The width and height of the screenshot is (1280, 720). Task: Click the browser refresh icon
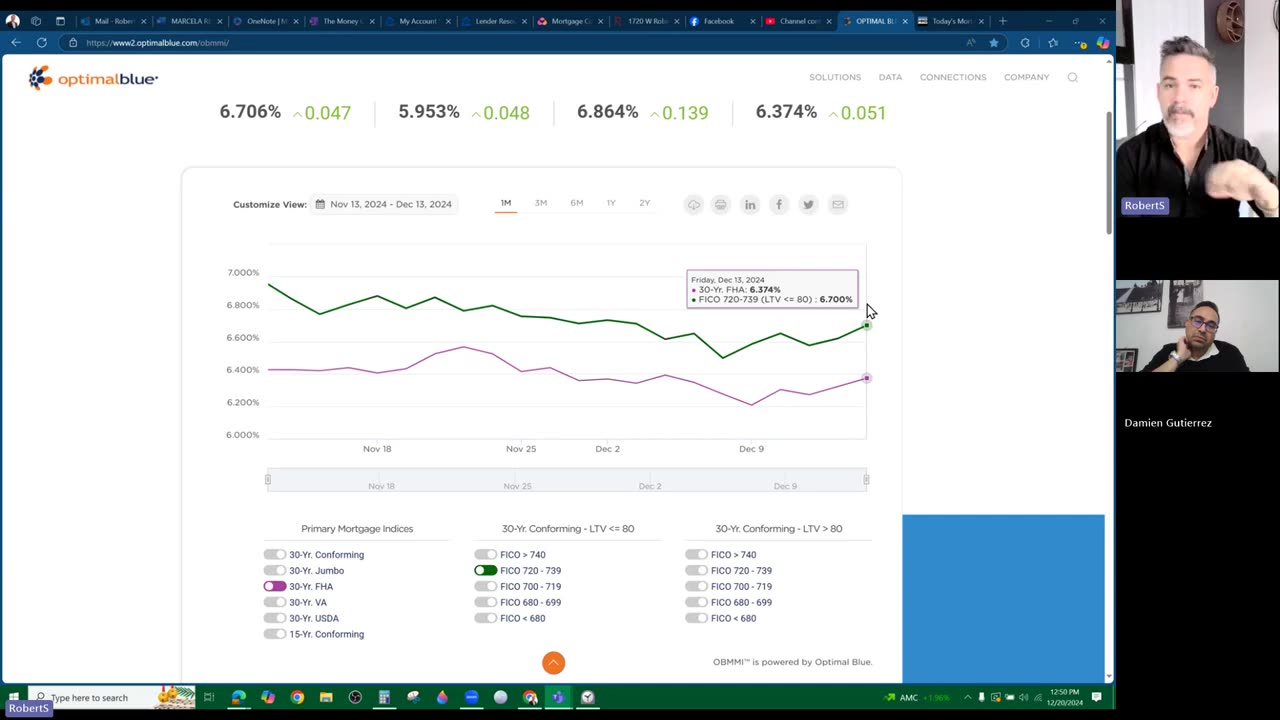click(41, 43)
